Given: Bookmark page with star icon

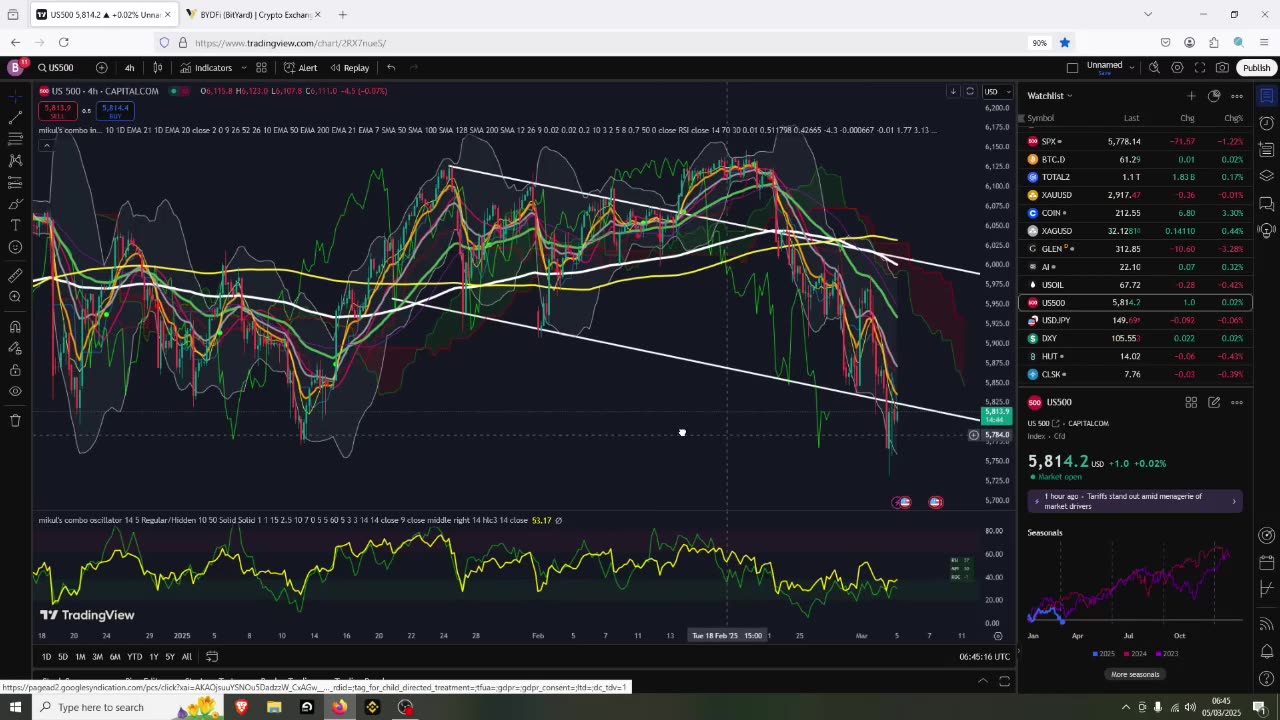Looking at the screenshot, I should [1065, 43].
